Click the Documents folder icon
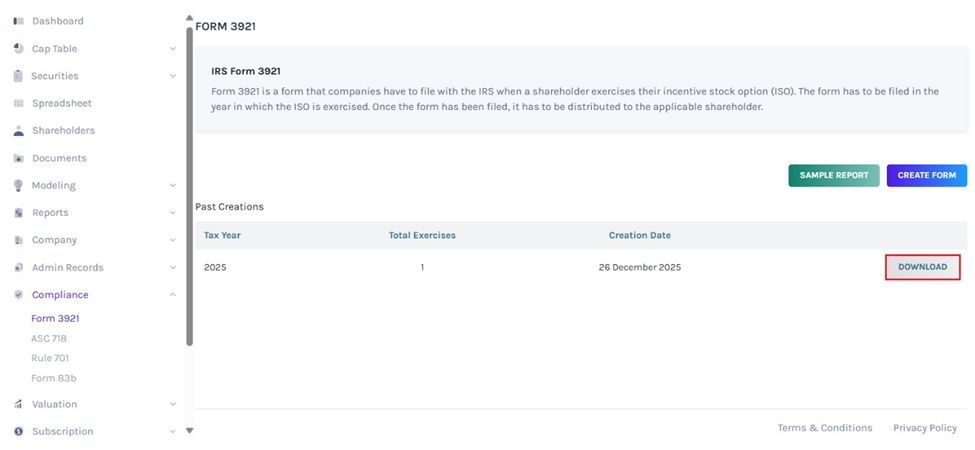This screenshot has height=450, width=975. (x=18, y=159)
